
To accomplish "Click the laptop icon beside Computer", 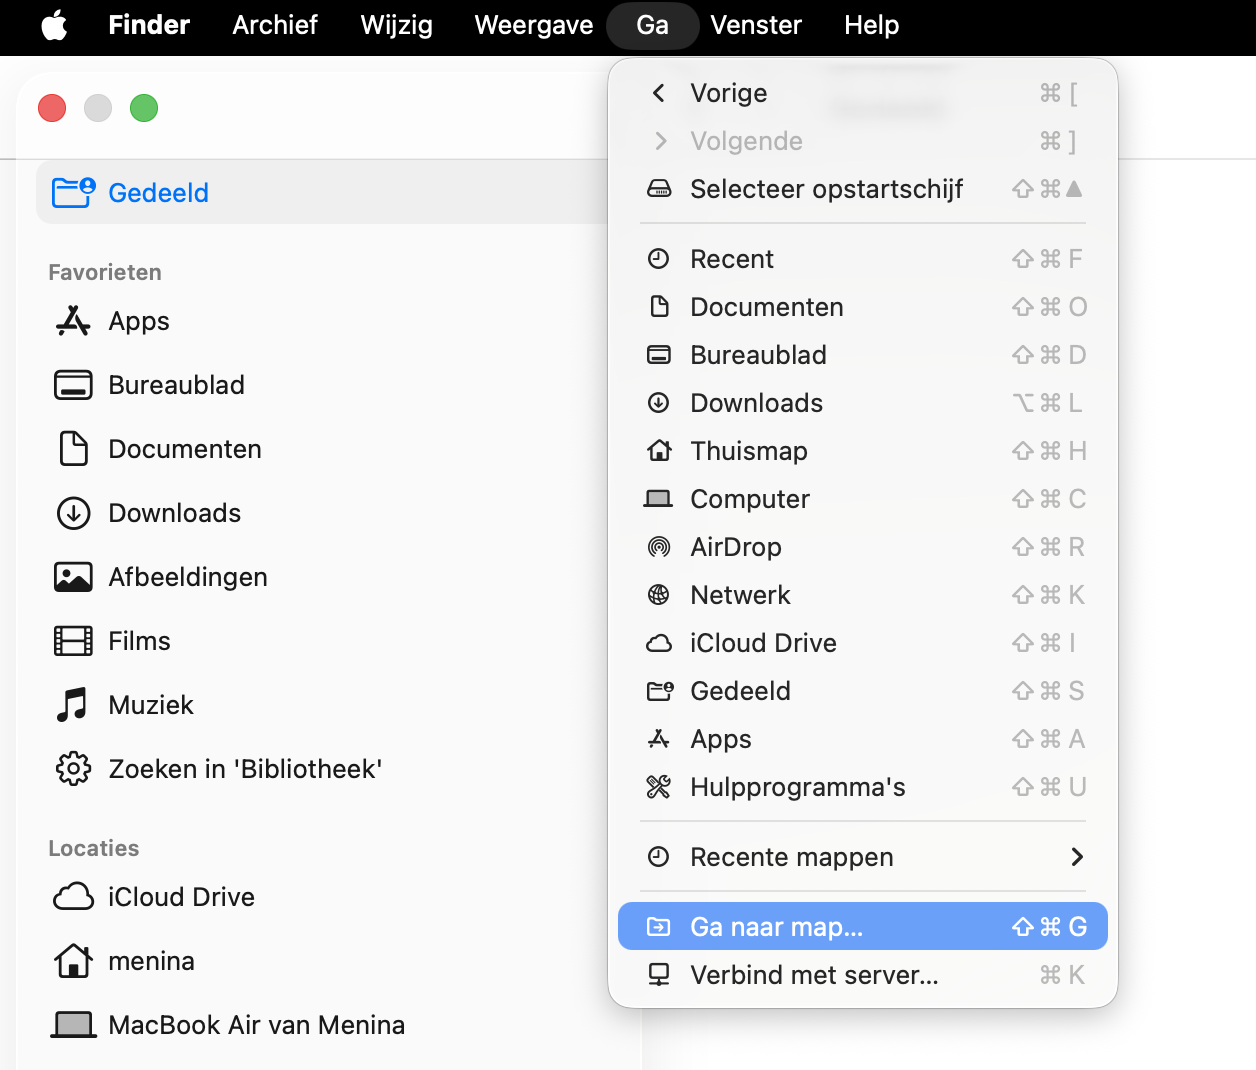I will (x=658, y=498).
